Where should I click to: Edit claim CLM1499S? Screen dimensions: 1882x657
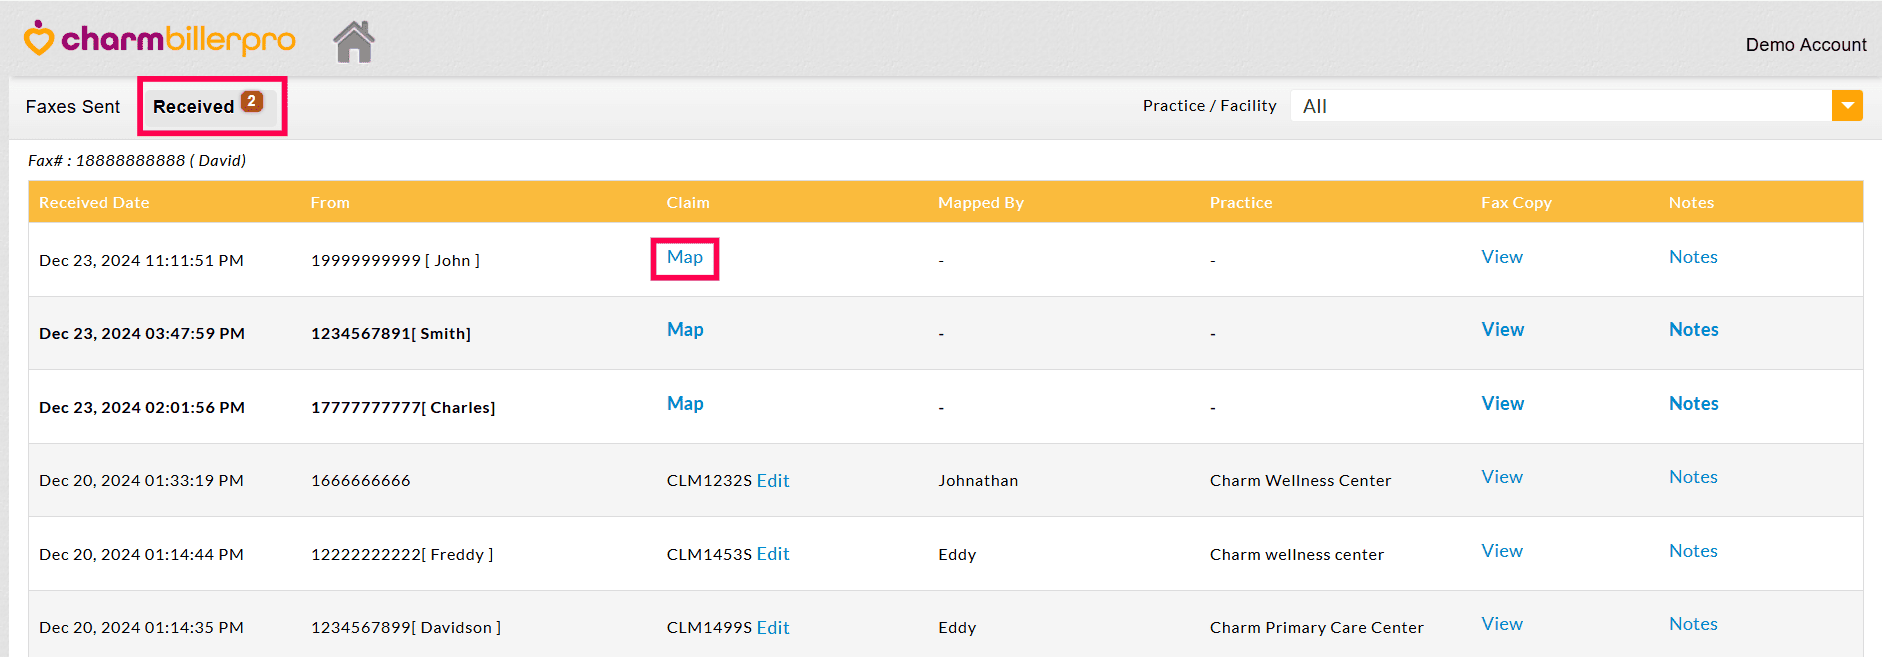point(773,628)
